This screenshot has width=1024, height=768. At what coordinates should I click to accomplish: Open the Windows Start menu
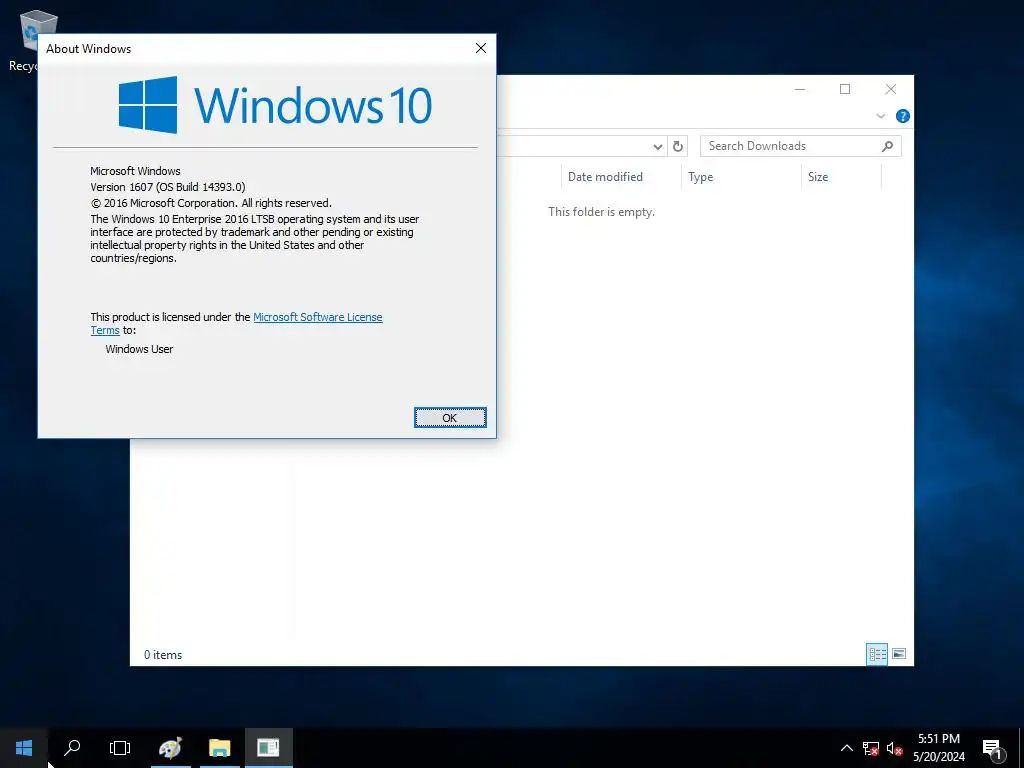point(24,748)
